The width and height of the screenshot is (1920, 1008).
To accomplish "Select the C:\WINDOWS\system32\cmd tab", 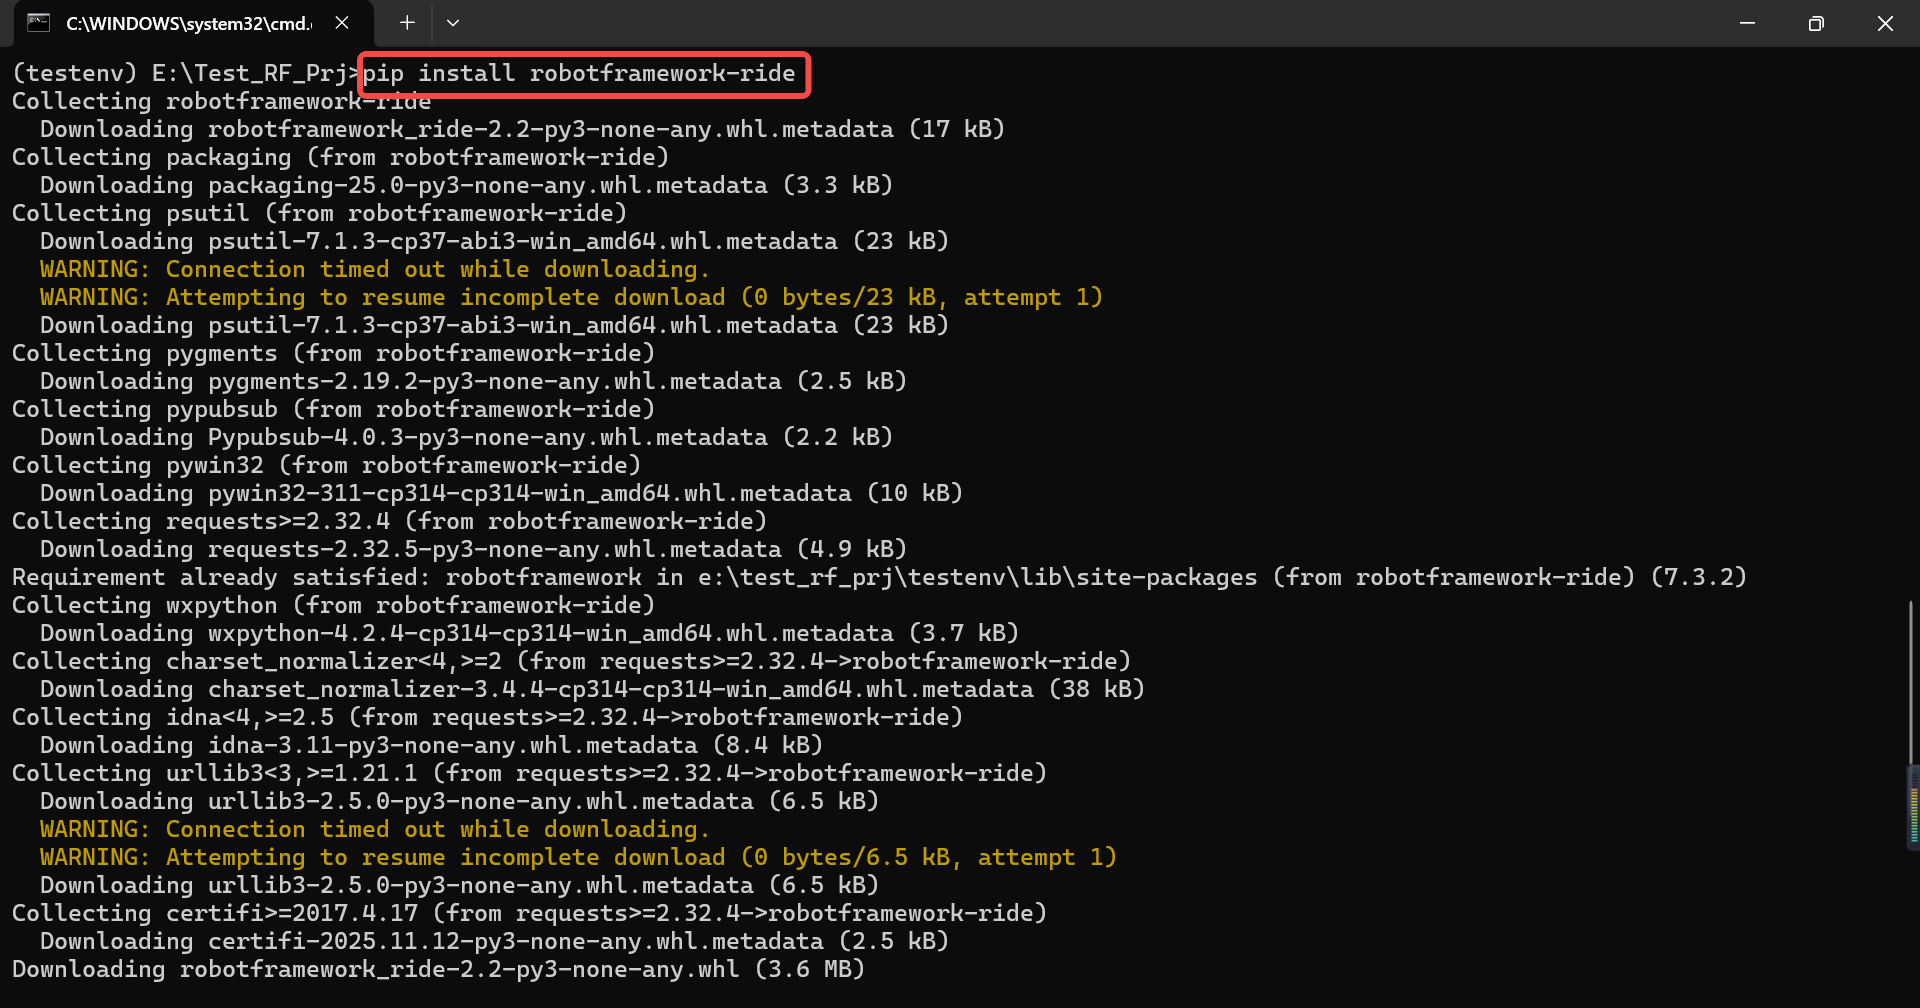I will [x=193, y=23].
